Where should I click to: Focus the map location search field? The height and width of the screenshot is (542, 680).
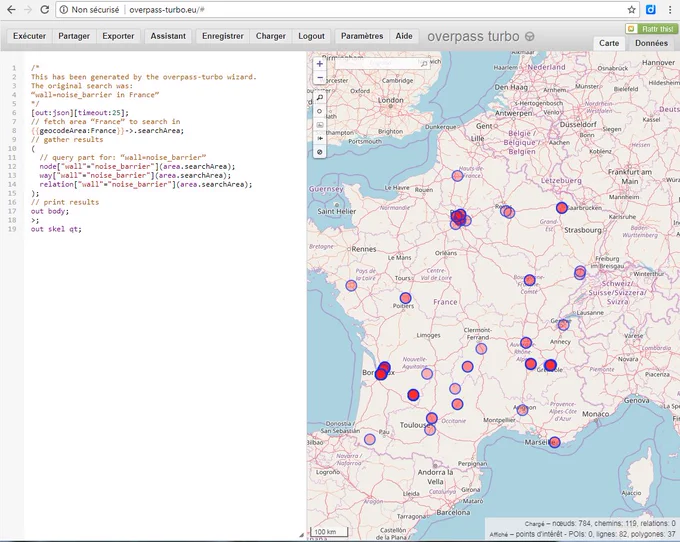point(376,64)
